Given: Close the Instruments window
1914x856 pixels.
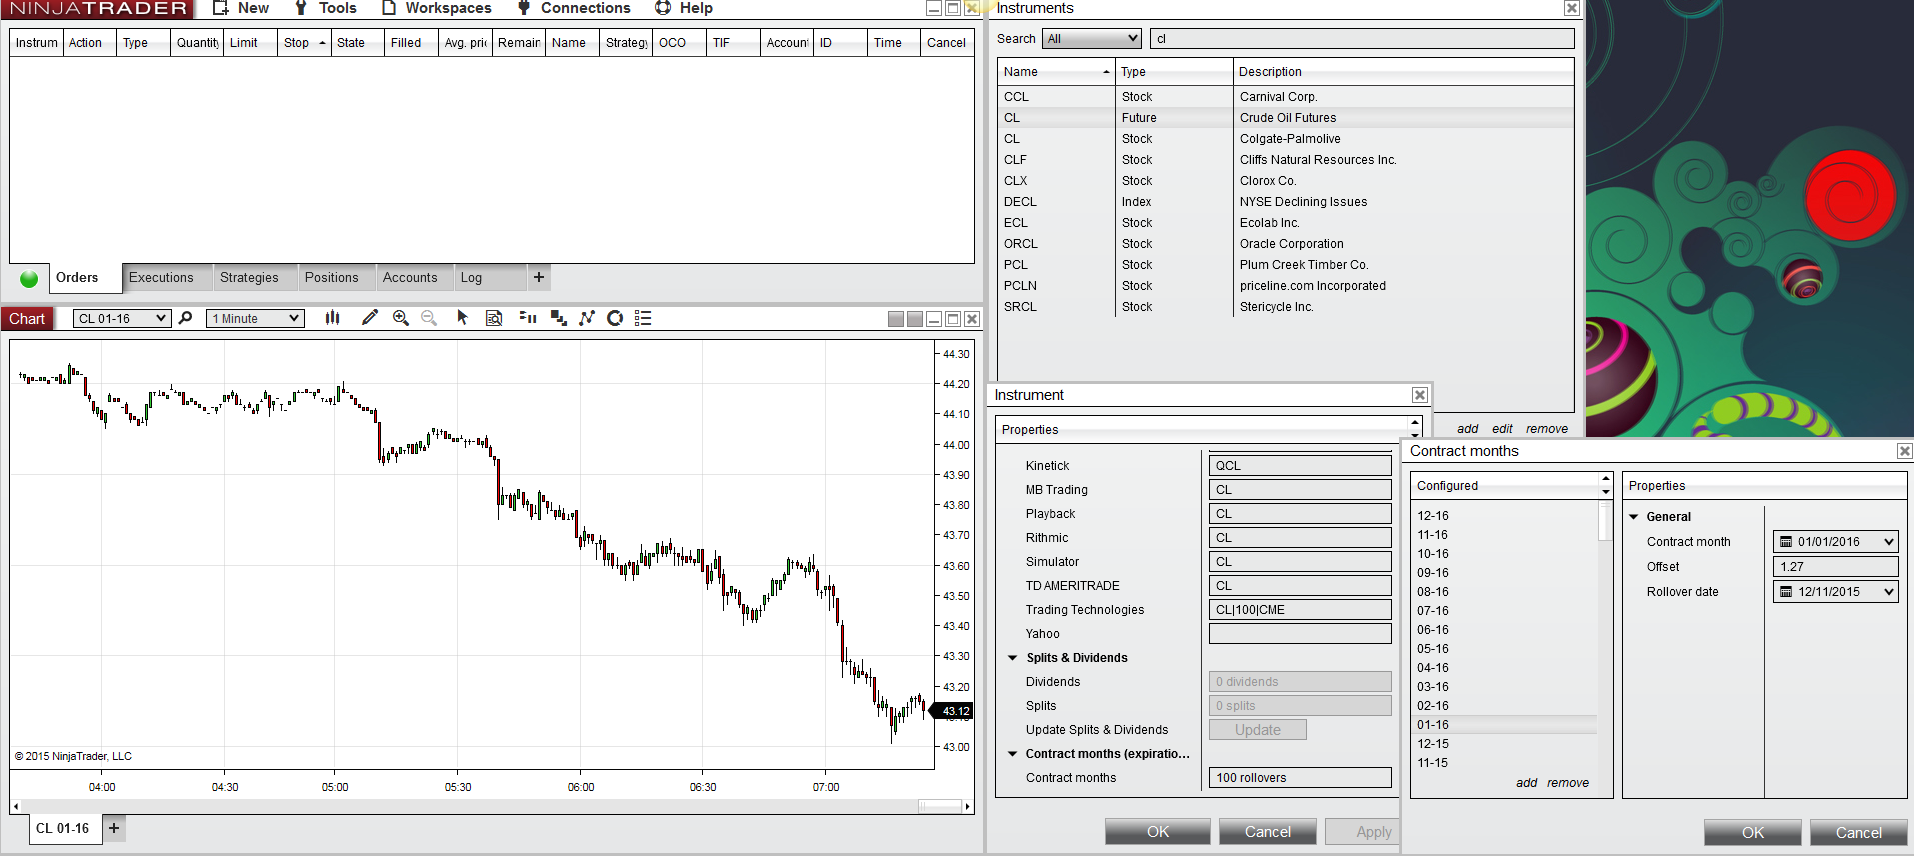Looking at the screenshot, I should click(x=1572, y=8).
